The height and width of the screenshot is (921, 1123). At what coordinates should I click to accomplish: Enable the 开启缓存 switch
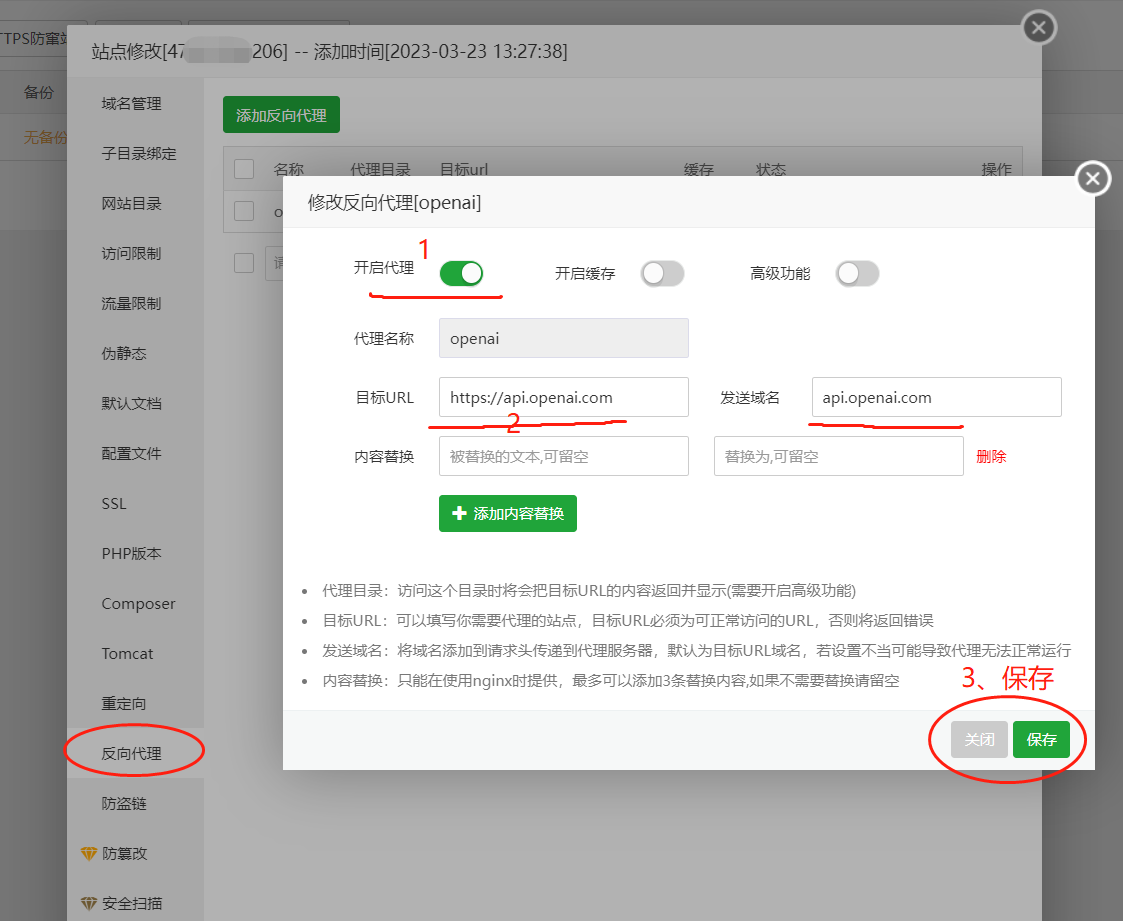662,273
